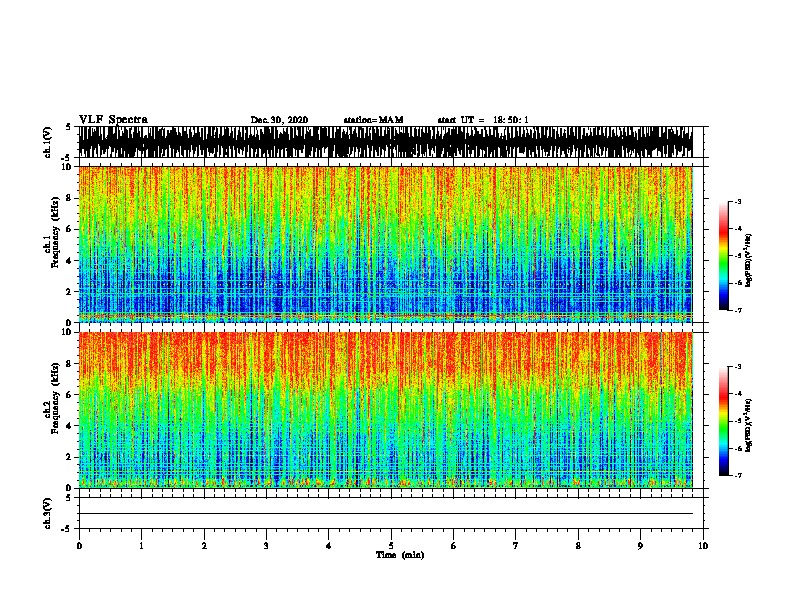Viewport: 792px width, 612px height.
Task: Click the time axis tick label "7"
Action: (516, 546)
